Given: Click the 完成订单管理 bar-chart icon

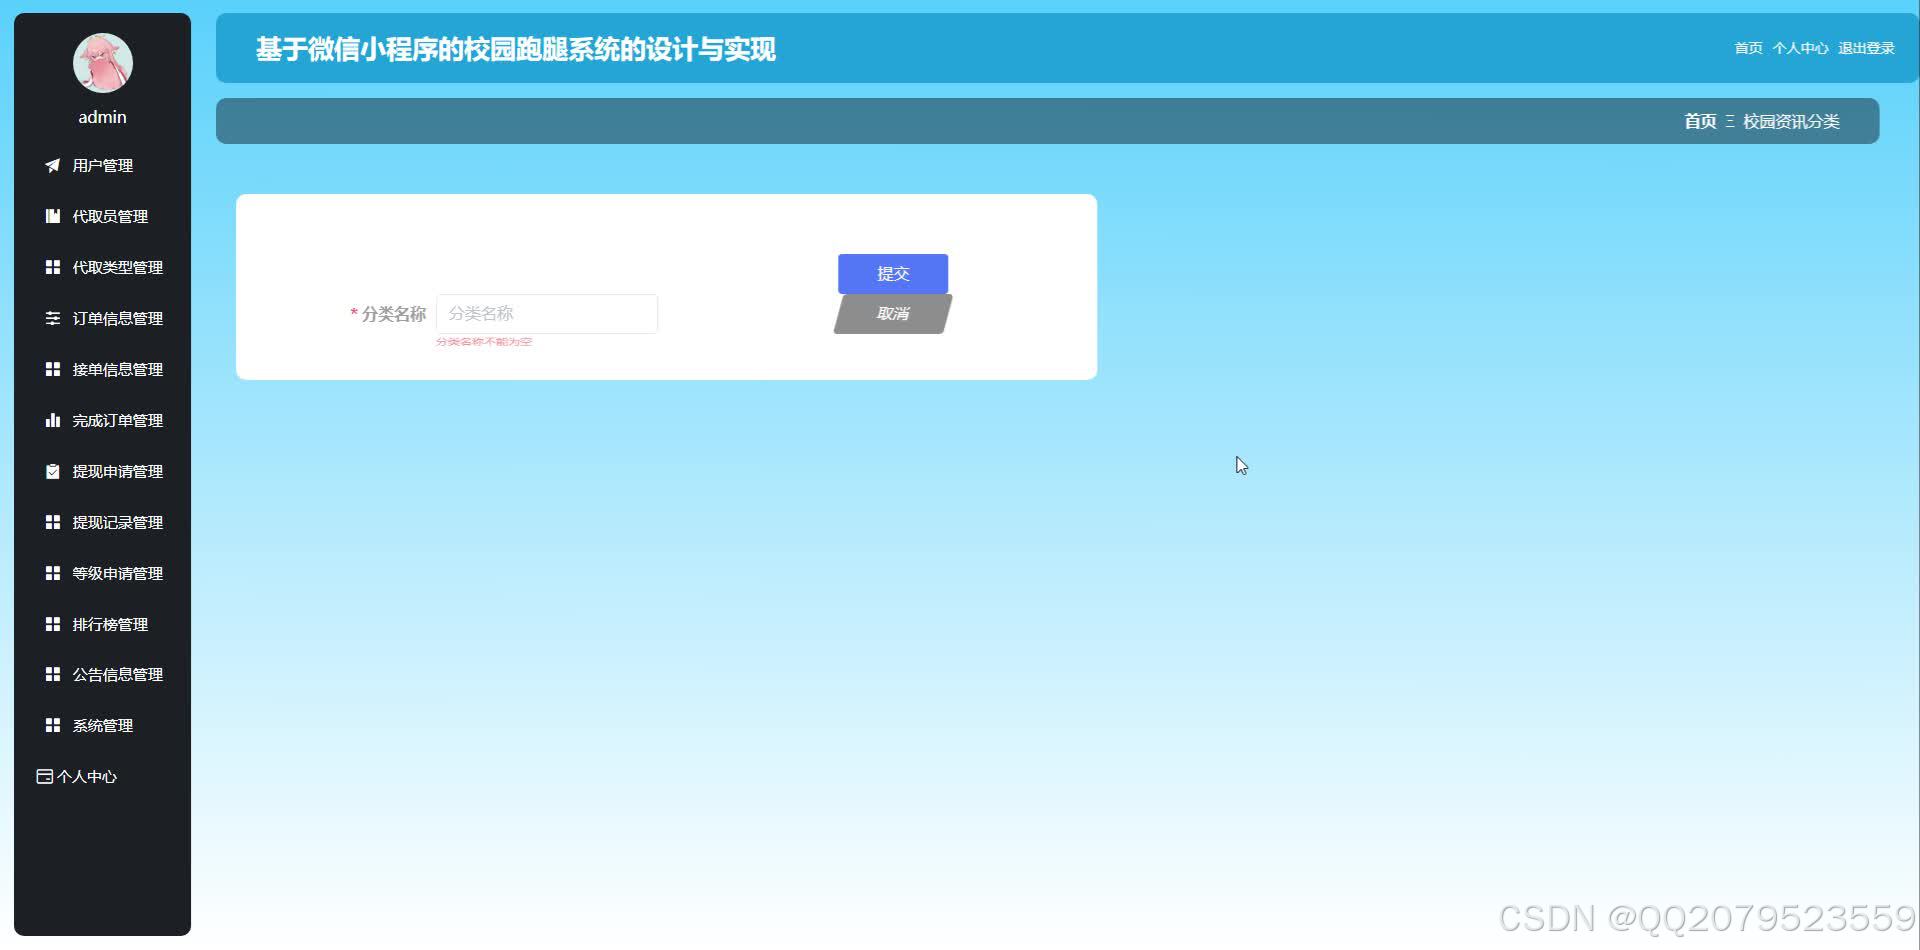Looking at the screenshot, I should (53, 420).
